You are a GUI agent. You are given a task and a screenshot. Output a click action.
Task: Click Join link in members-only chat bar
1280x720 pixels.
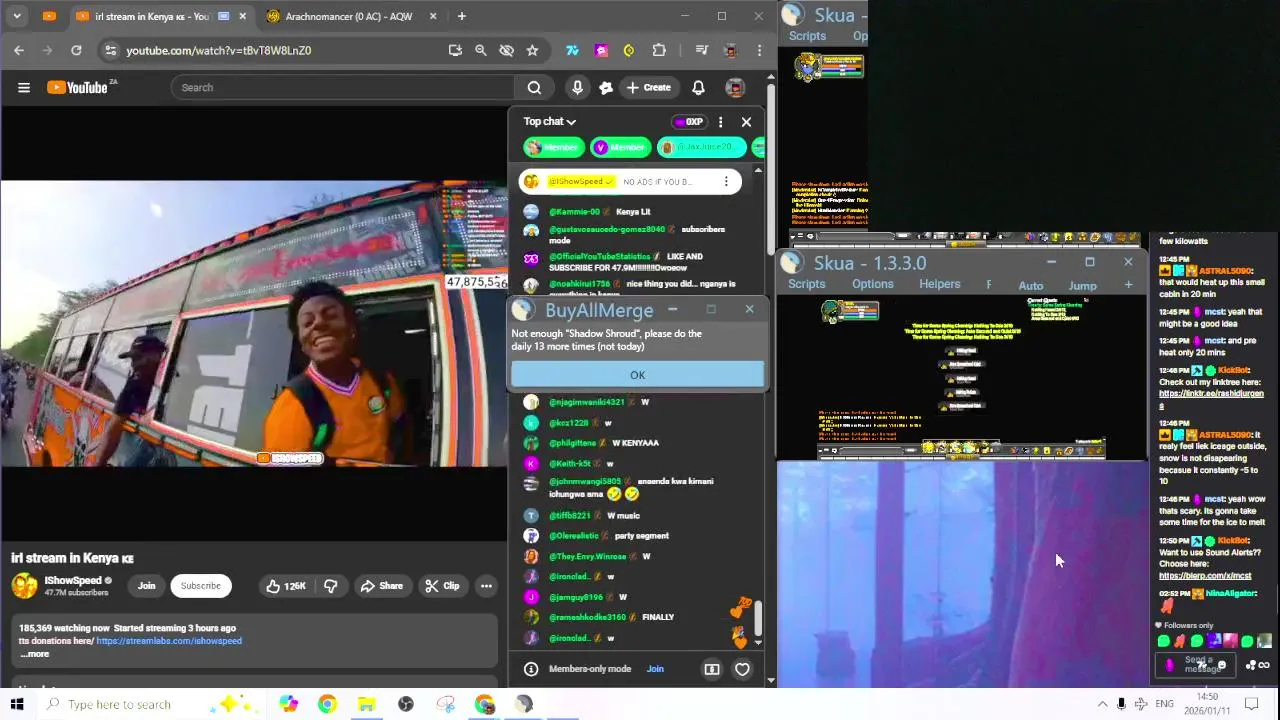(x=655, y=669)
